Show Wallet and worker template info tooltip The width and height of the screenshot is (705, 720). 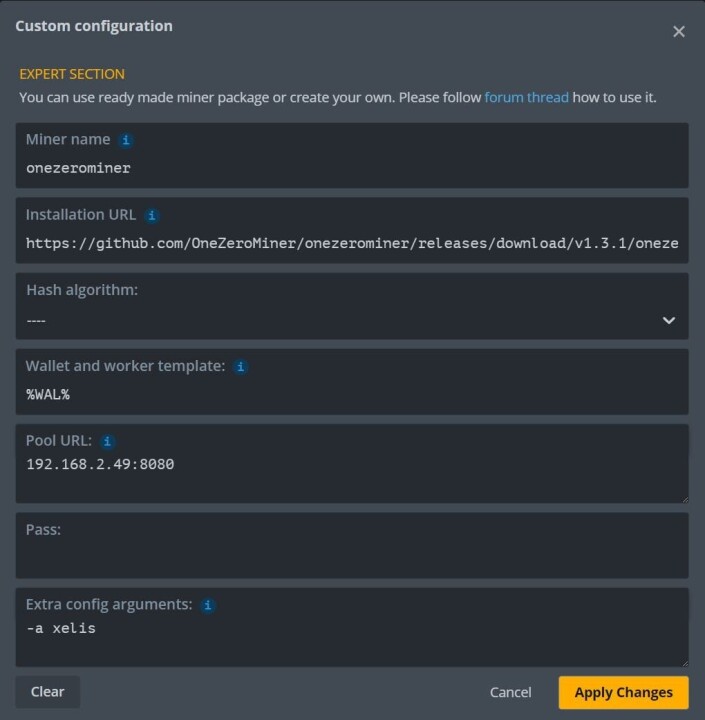tap(240, 367)
